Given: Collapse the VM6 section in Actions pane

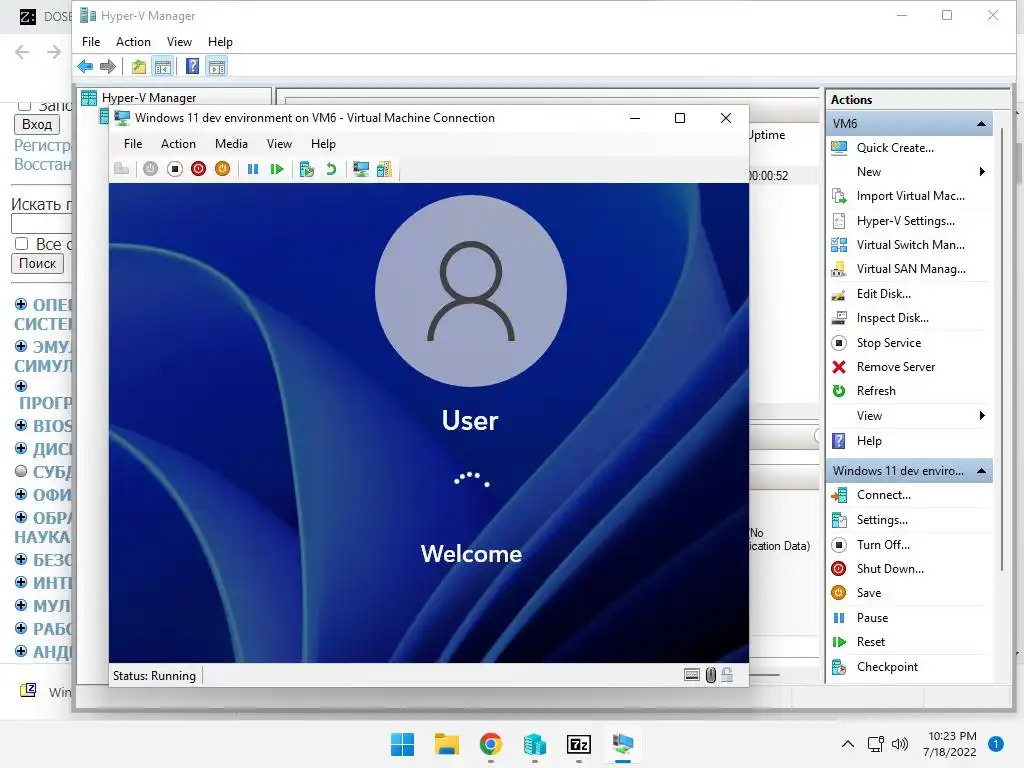Looking at the screenshot, I should point(981,123).
